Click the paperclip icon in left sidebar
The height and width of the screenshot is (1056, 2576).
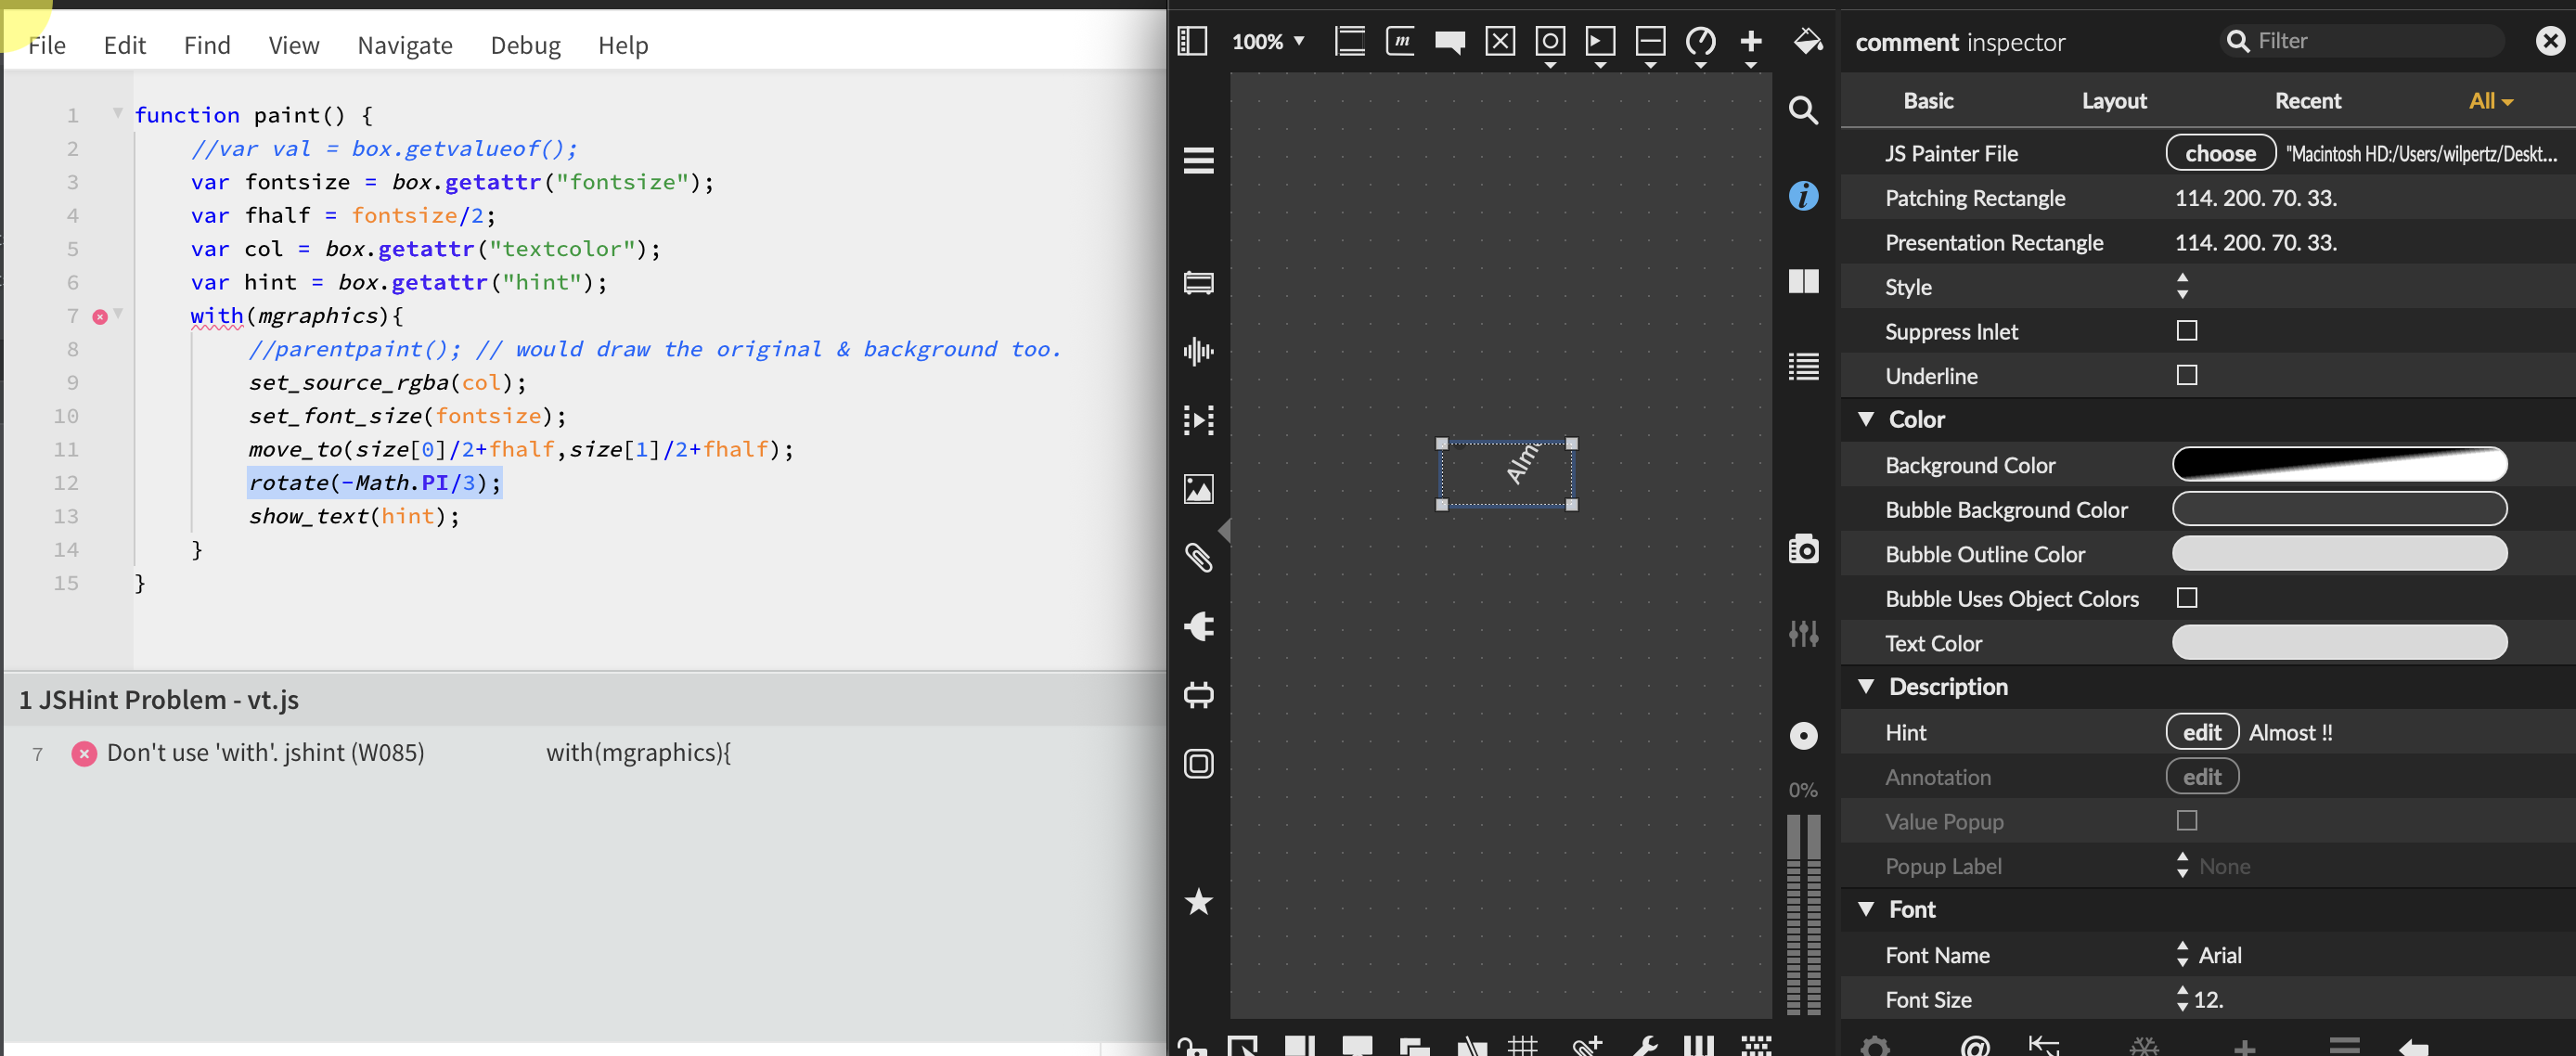click(1198, 557)
